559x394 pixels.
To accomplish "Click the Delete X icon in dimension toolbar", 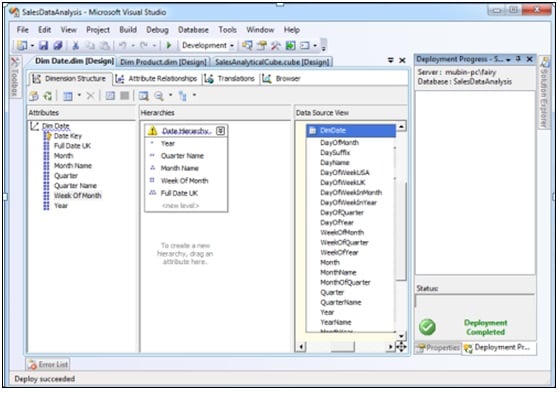I will (x=91, y=96).
